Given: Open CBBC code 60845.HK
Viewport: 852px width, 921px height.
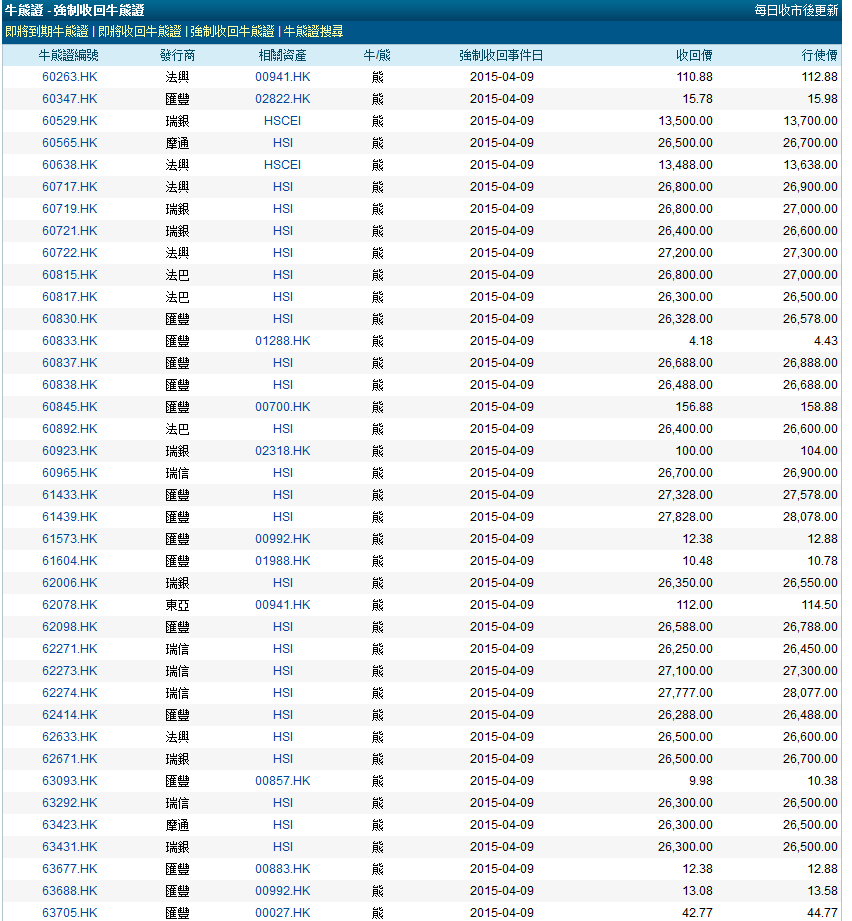Looking at the screenshot, I should tap(70, 407).
